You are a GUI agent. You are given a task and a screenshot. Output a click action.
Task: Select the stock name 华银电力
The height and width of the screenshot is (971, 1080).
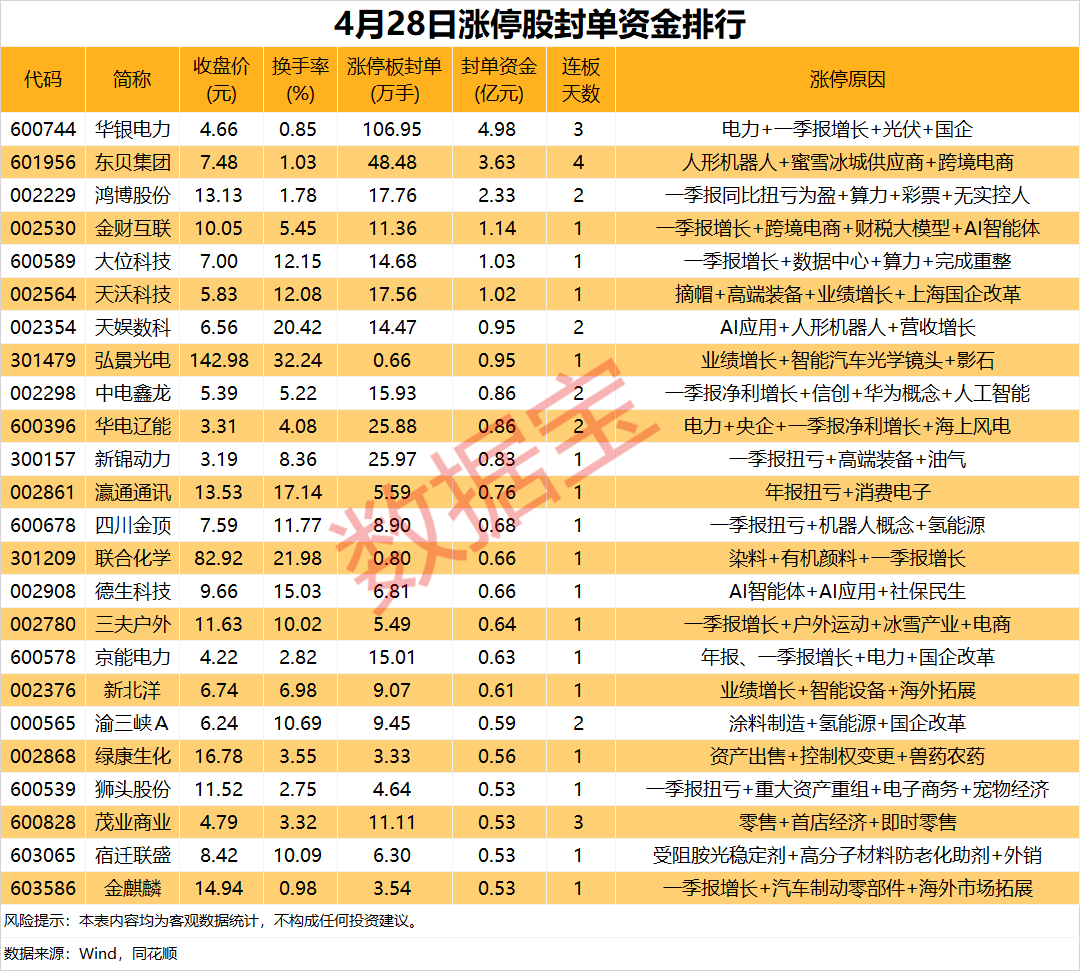pyautogui.click(x=132, y=129)
